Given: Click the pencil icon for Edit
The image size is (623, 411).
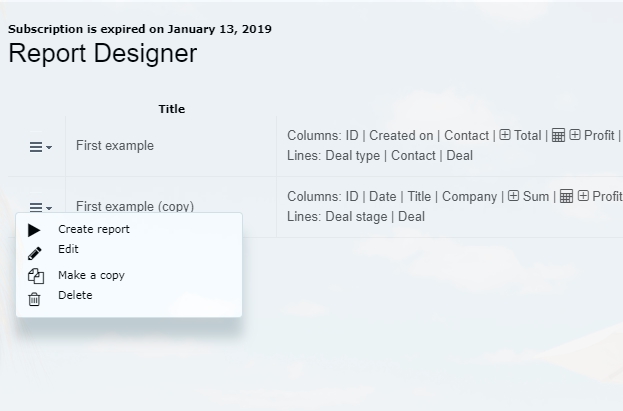Looking at the screenshot, I should [35, 254].
